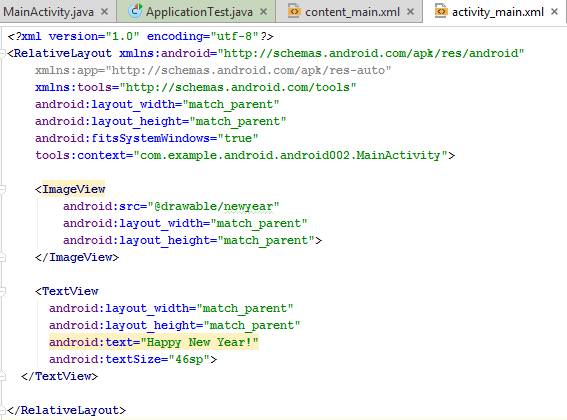Screen dimensions: 567x420
Task: Select the activity_main.xml tab
Action: coord(498,12)
